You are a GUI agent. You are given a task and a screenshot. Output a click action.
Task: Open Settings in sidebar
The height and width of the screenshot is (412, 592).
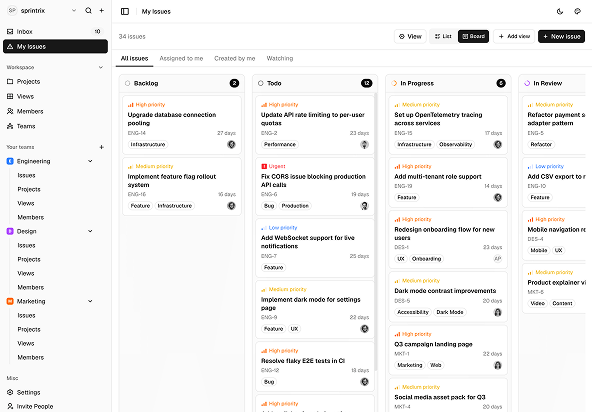pos(55,392)
